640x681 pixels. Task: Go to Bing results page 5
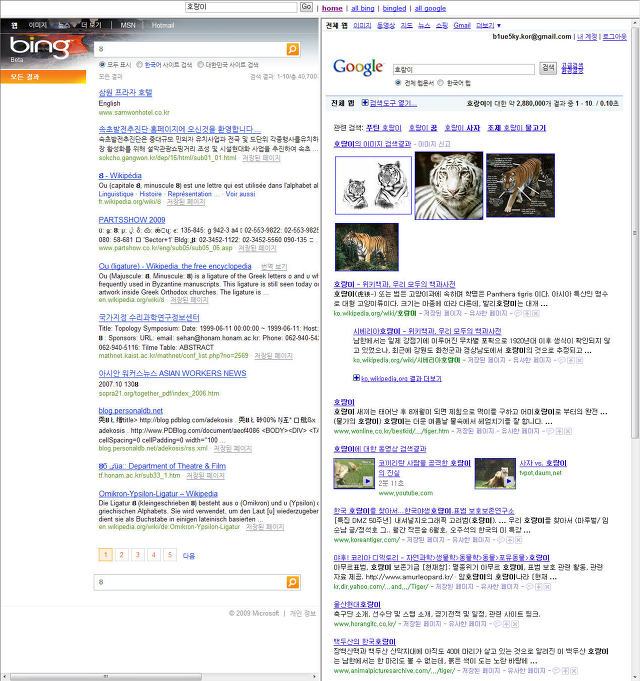(170, 555)
